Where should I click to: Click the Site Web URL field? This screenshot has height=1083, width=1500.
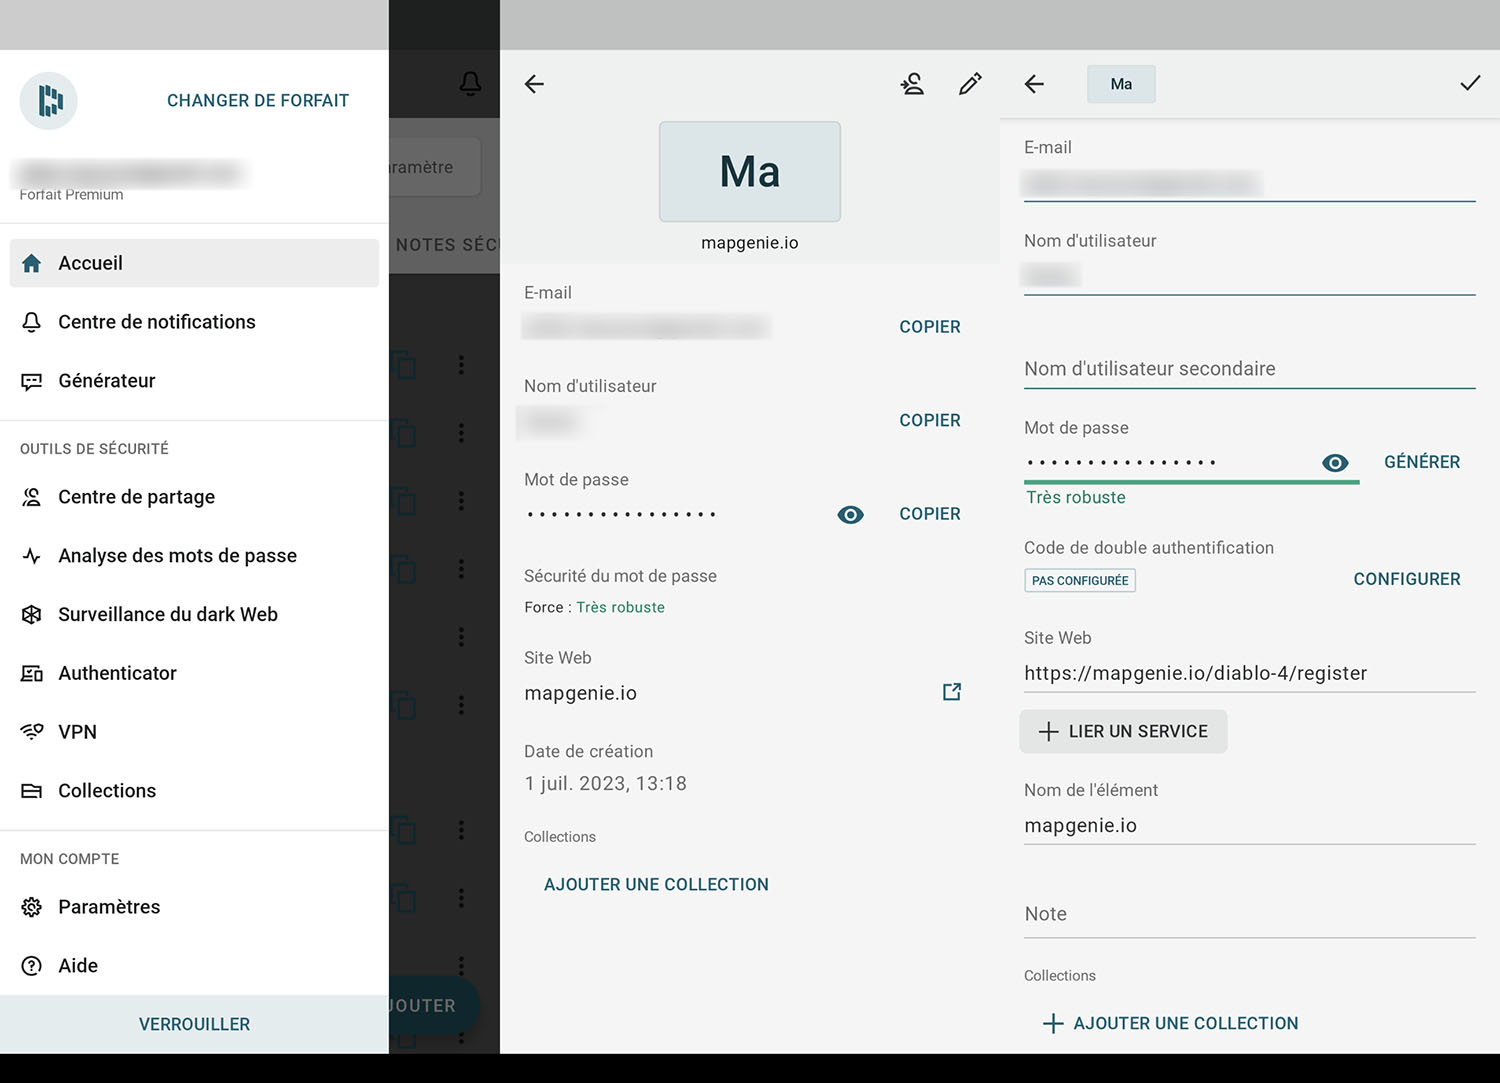[x=1250, y=673]
